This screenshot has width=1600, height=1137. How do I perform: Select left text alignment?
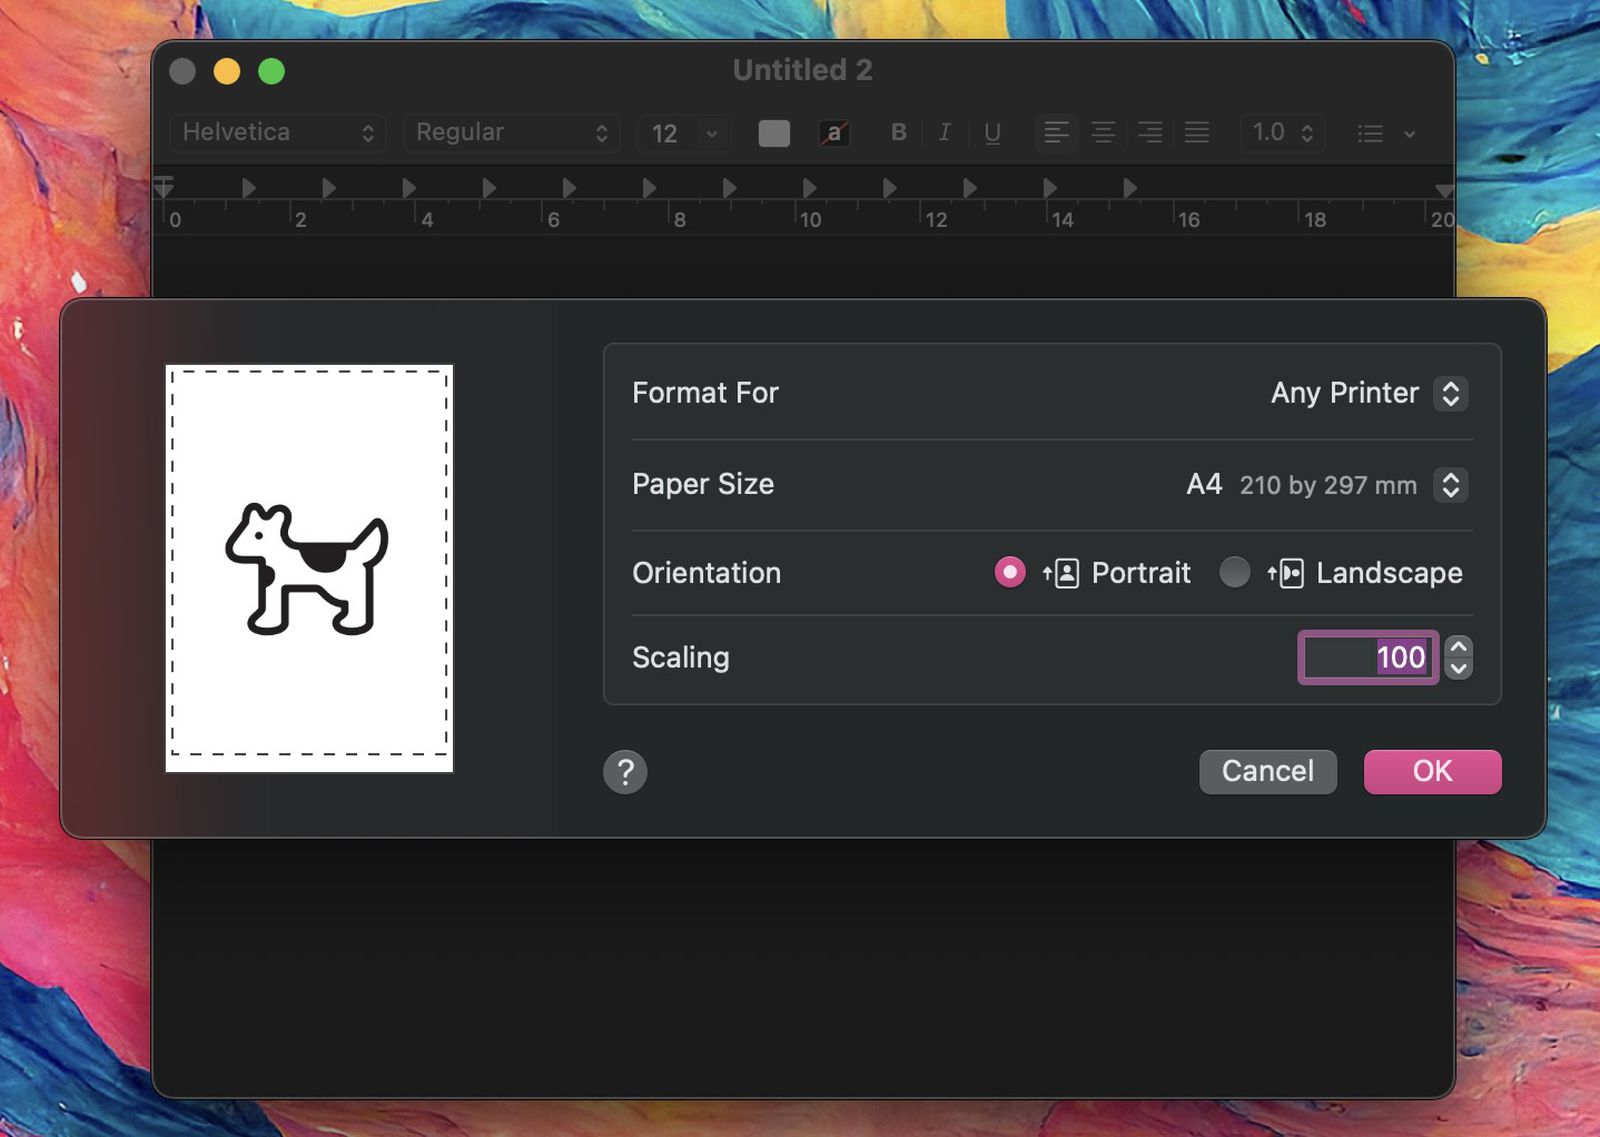1055,132
